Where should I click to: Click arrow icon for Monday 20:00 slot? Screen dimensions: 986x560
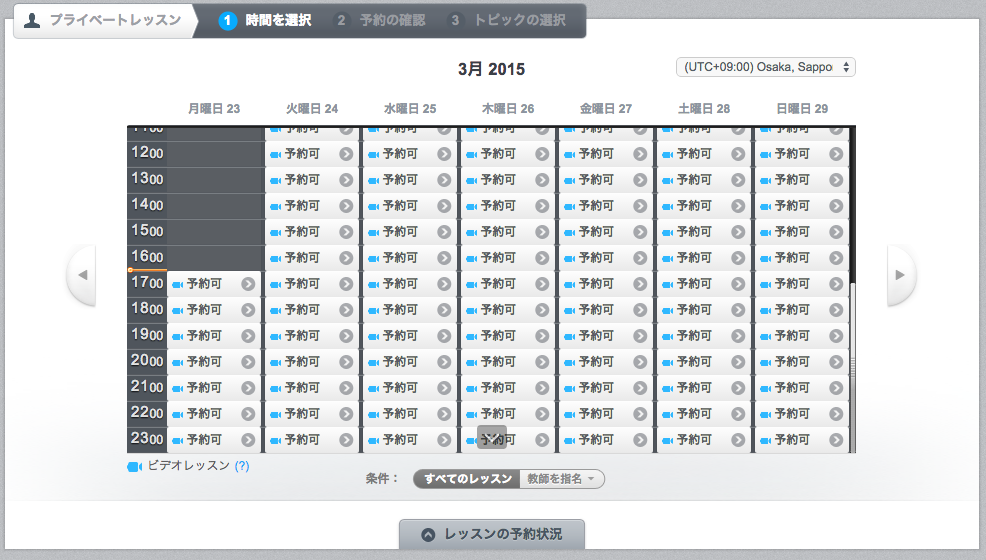248,362
